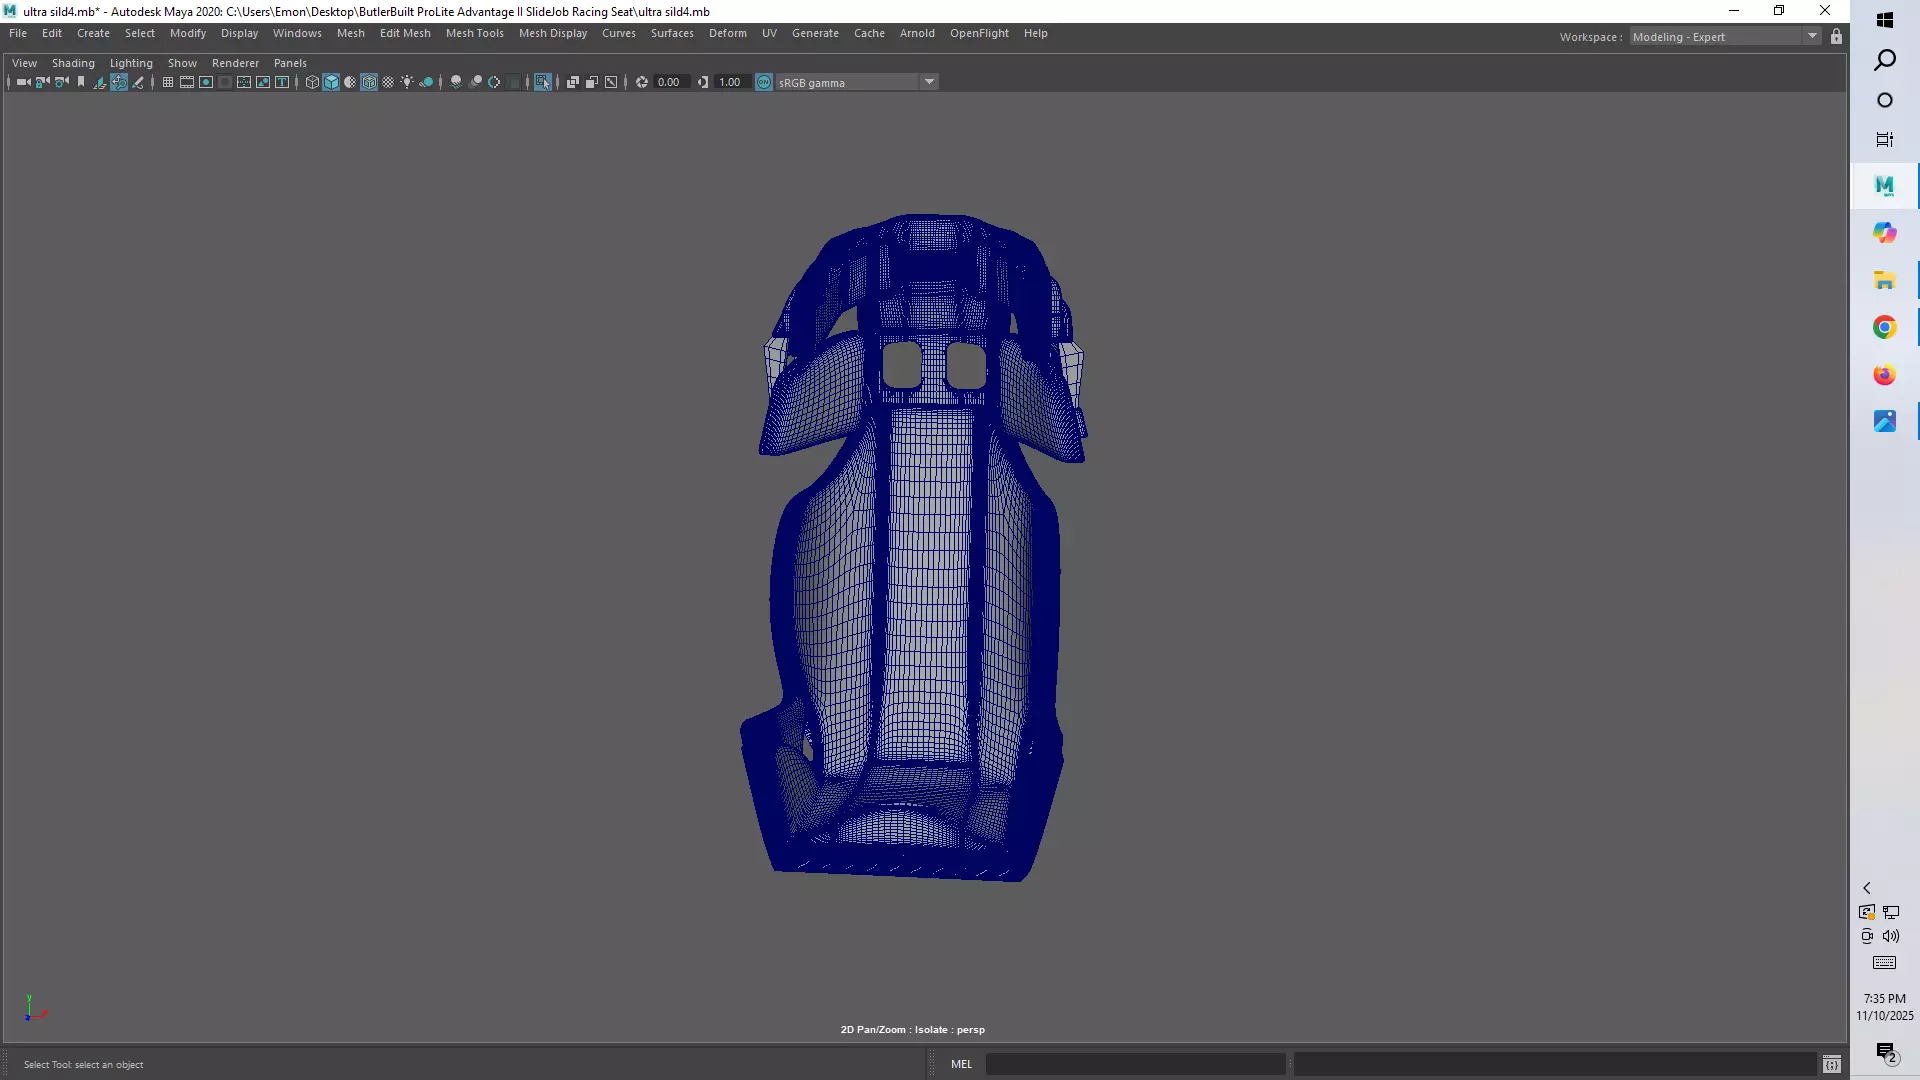Toggle the Gate Mask icon
Screen dimensions: 1920x1080
[225, 82]
